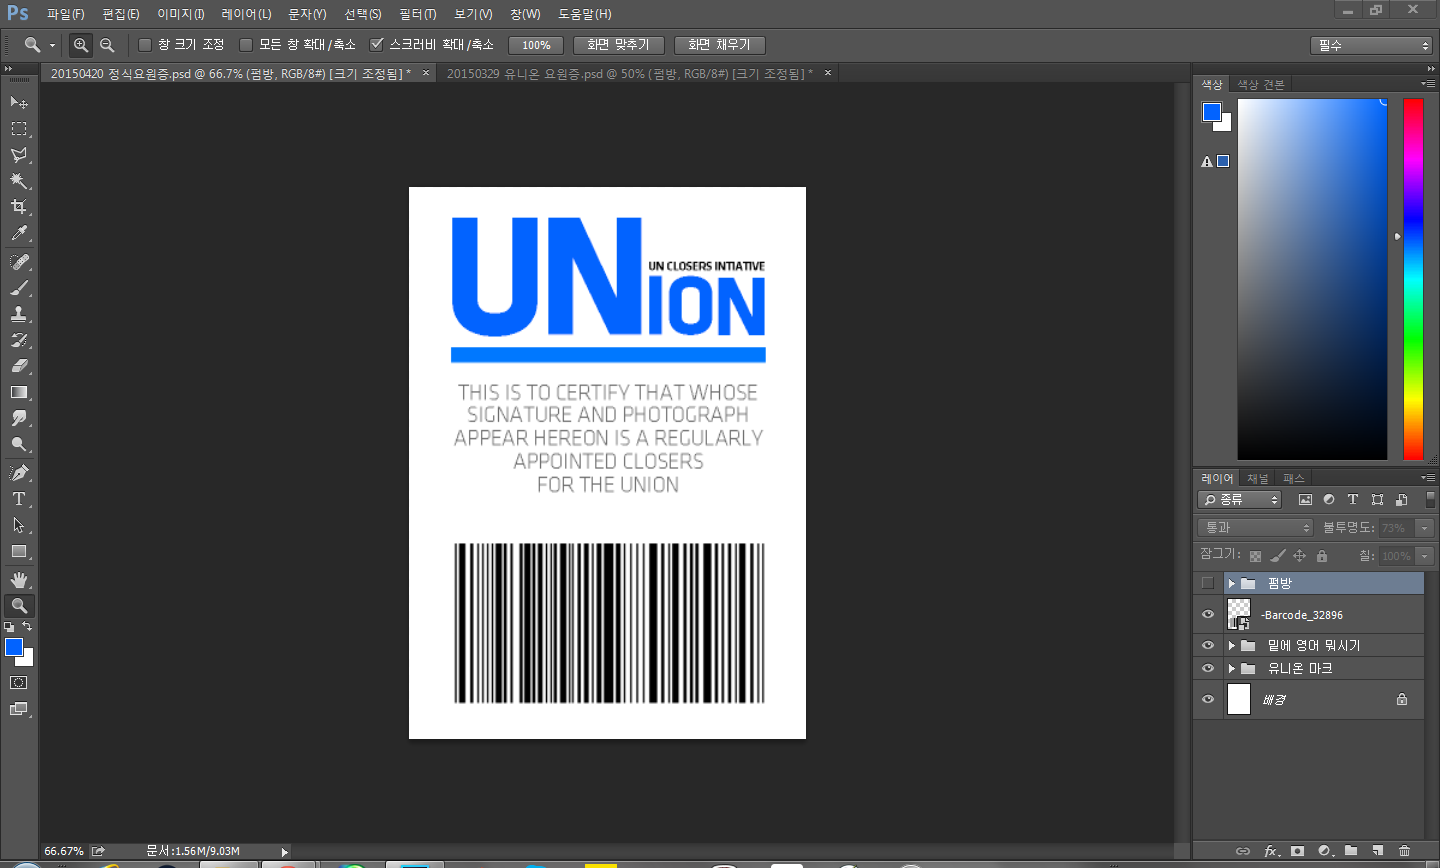Select the Rectangle shape tool
The height and width of the screenshot is (868, 1440).
click(19, 551)
